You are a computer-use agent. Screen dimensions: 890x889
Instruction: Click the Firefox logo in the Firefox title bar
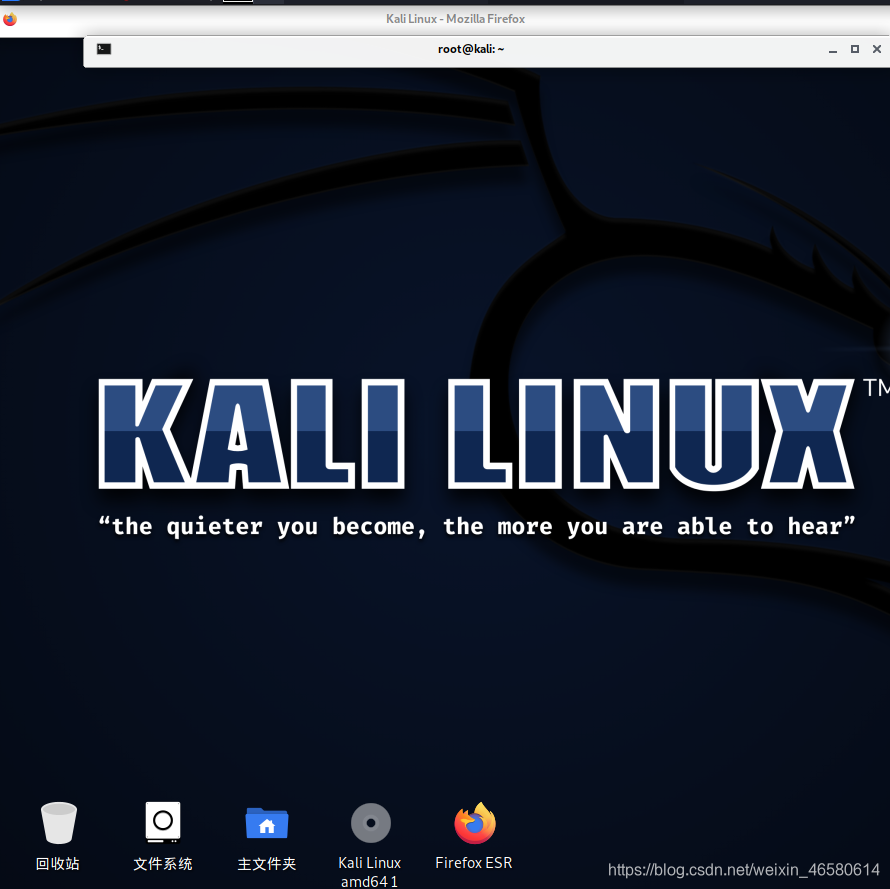pyautogui.click(x=10, y=19)
